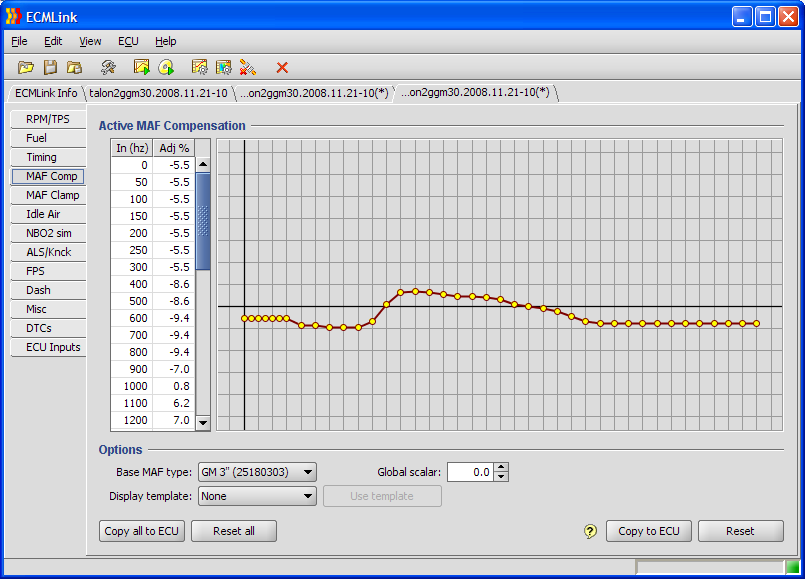Image resolution: width=805 pixels, height=579 pixels.
Task: Click the connector with red X icon
Action: (x=248, y=67)
